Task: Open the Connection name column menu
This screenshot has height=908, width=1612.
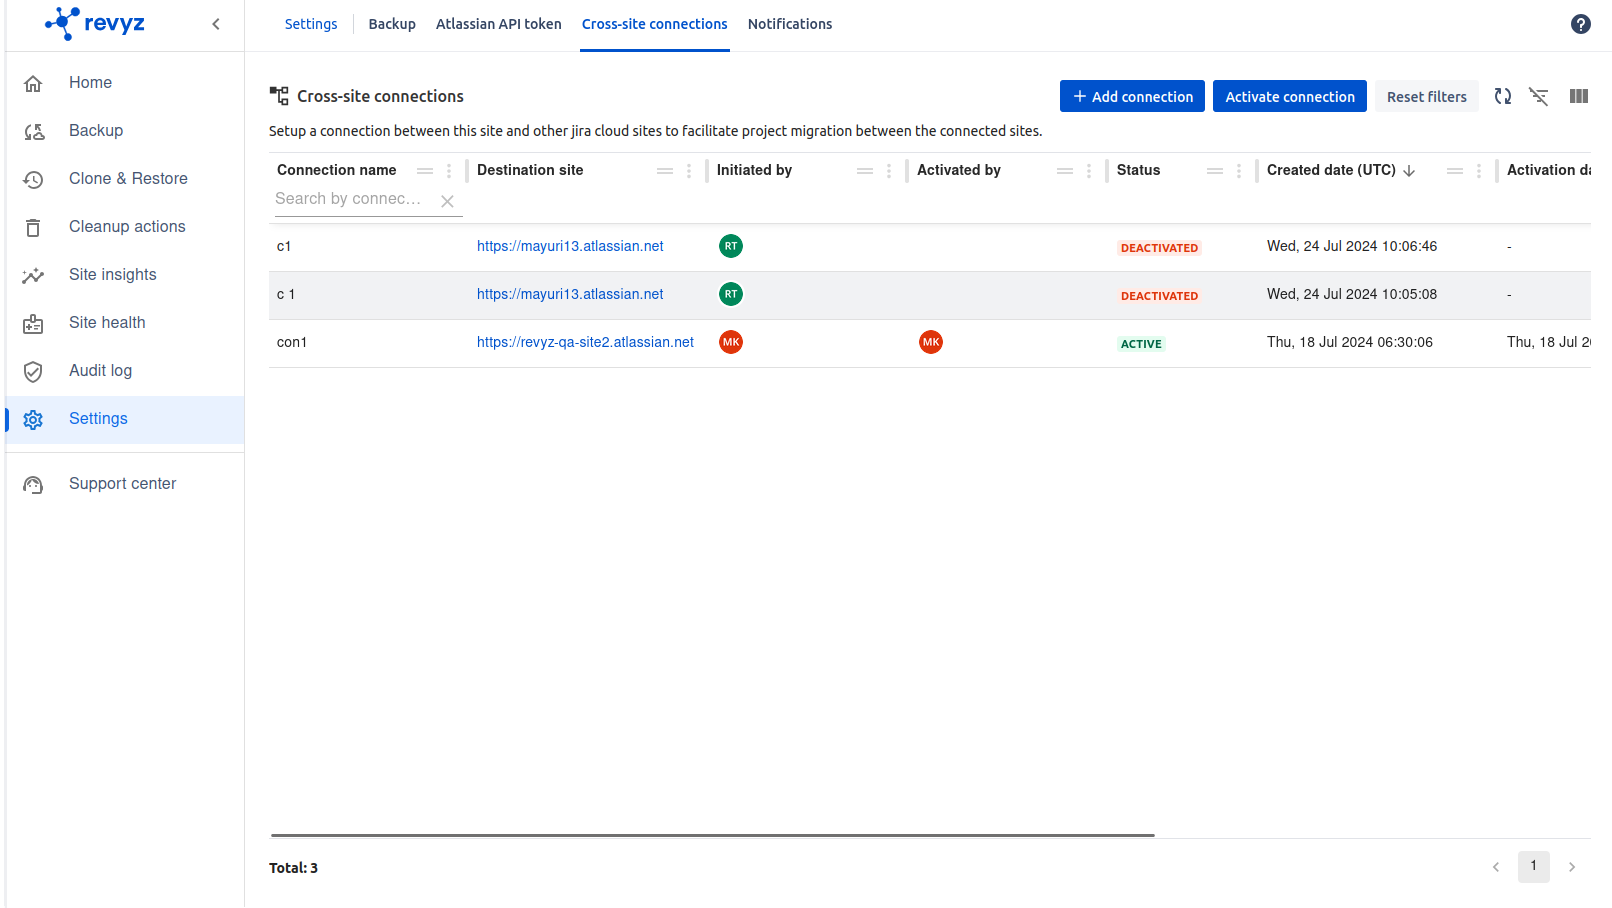Action: coord(449,171)
